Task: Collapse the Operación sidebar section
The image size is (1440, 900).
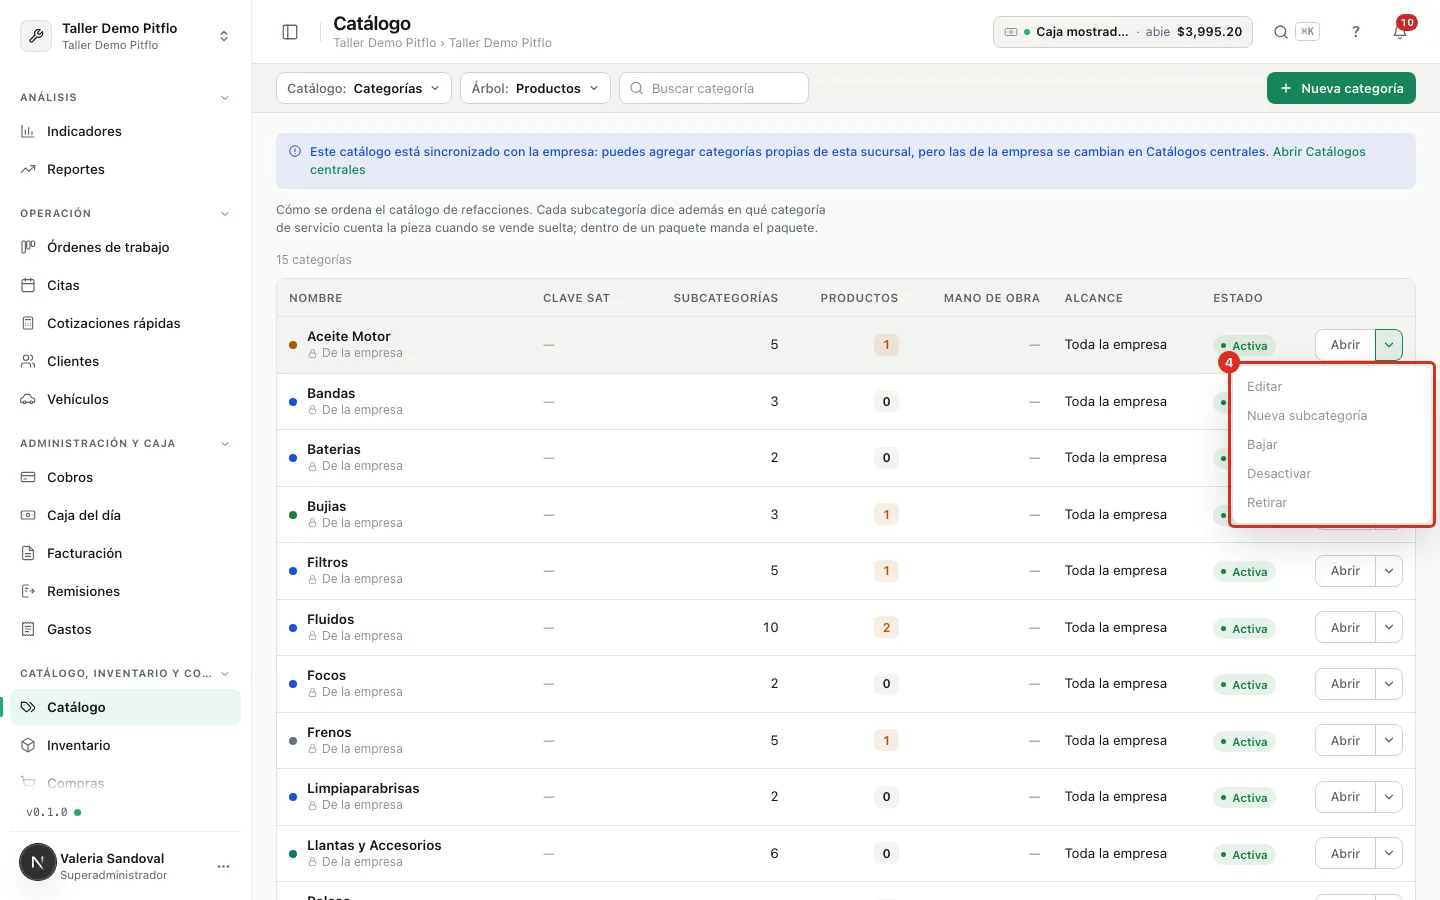Action: coord(225,214)
